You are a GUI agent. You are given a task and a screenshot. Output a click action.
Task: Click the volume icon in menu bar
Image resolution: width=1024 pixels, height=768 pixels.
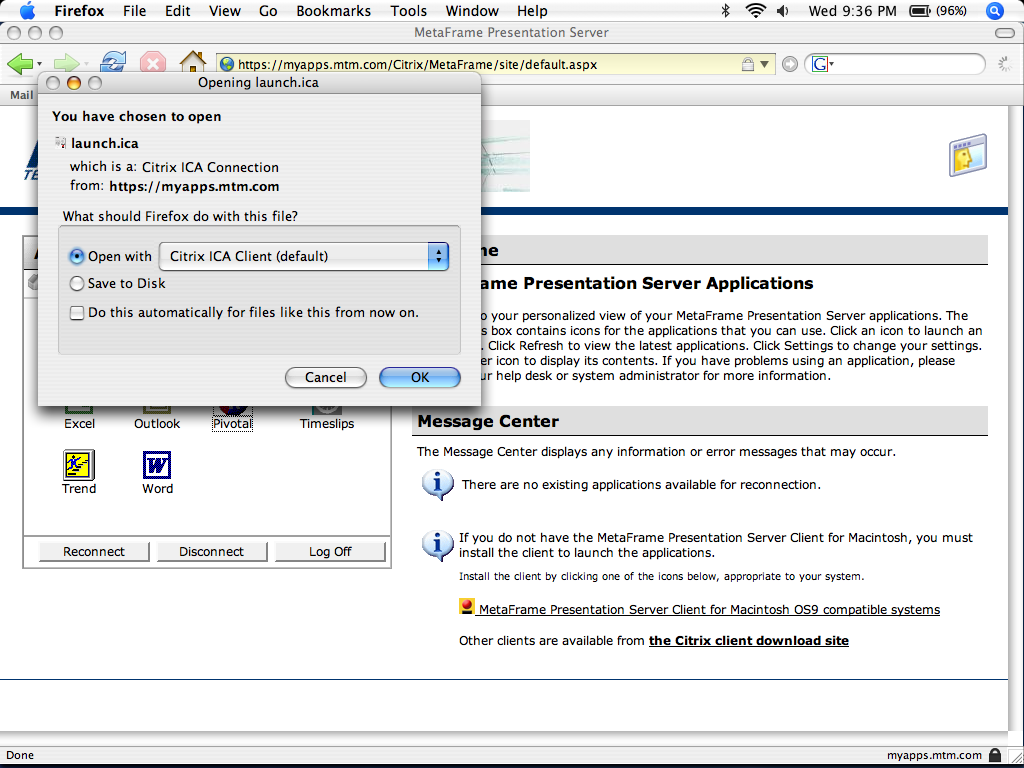pyautogui.click(x=783, y=10)
